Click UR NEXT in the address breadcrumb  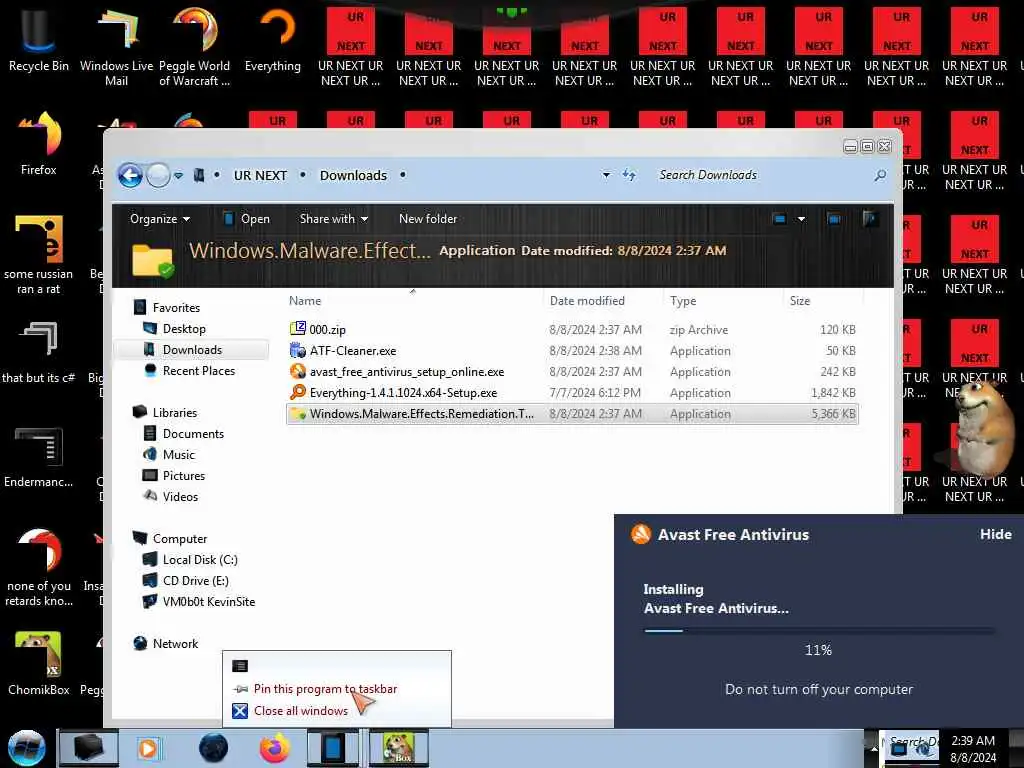(x=260, y=175)
